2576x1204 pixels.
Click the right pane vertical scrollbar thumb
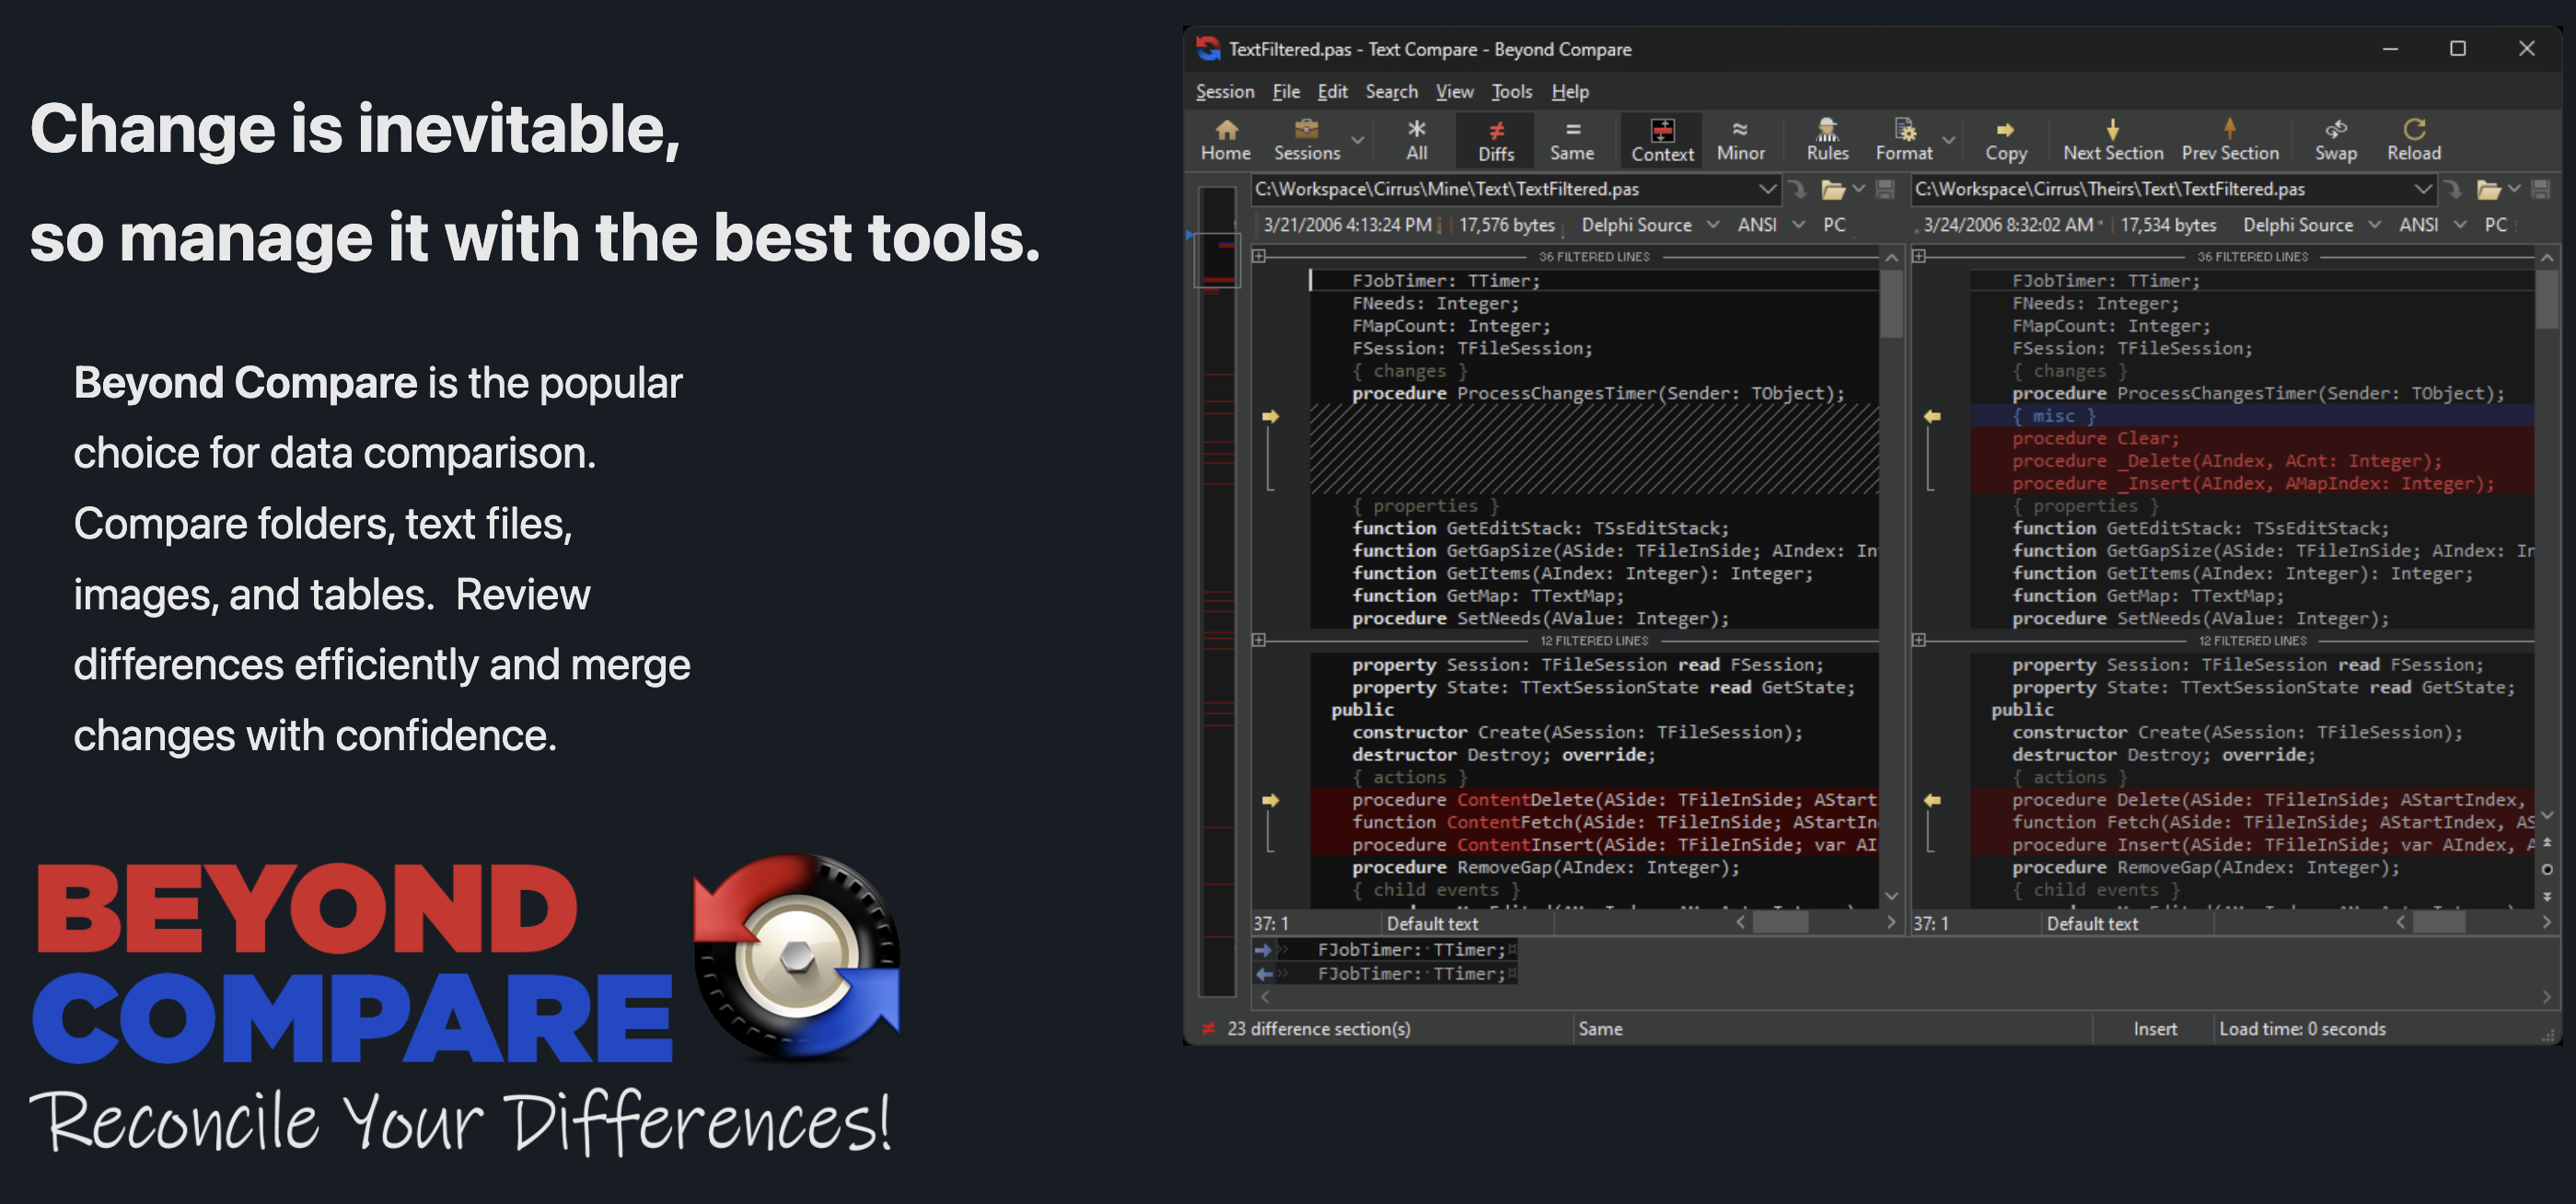[x=2546, y=299]
